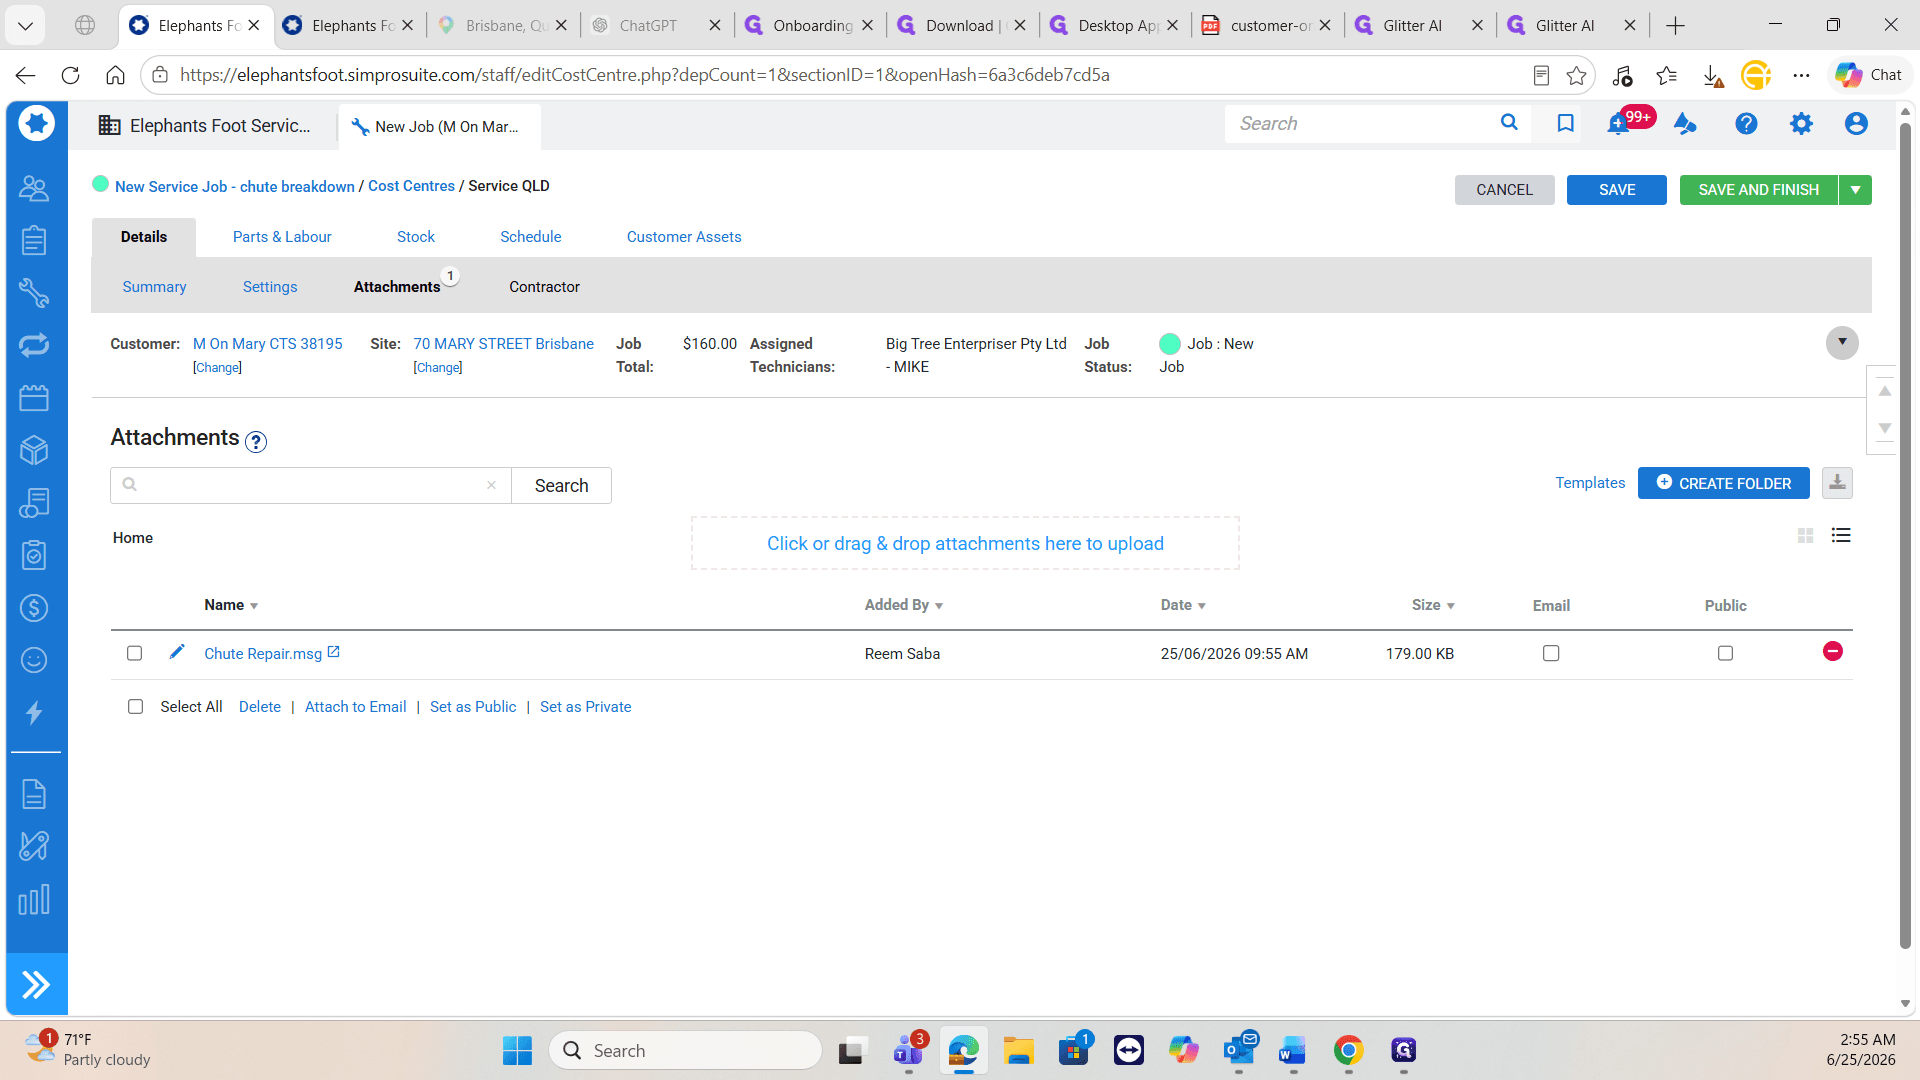The image size is (1920, 1080).
Task: Download all attachments icon button
Action: pos(1837,483)
